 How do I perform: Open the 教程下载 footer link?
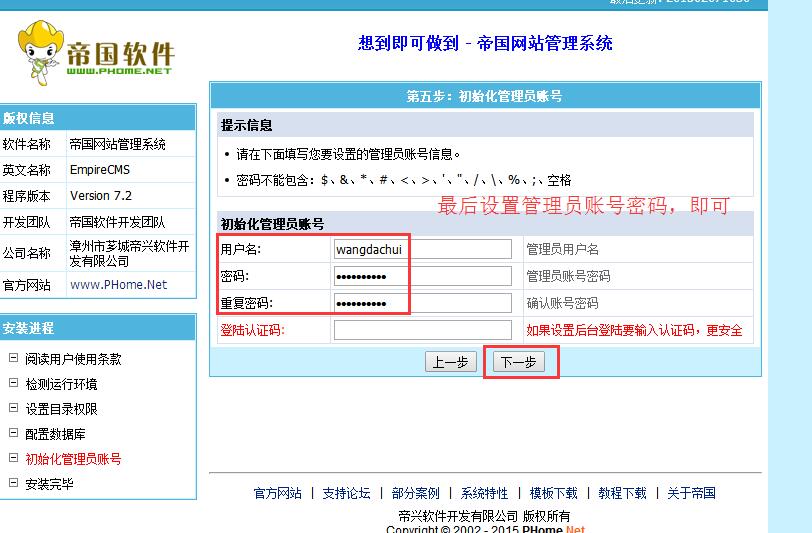(622, 493)
